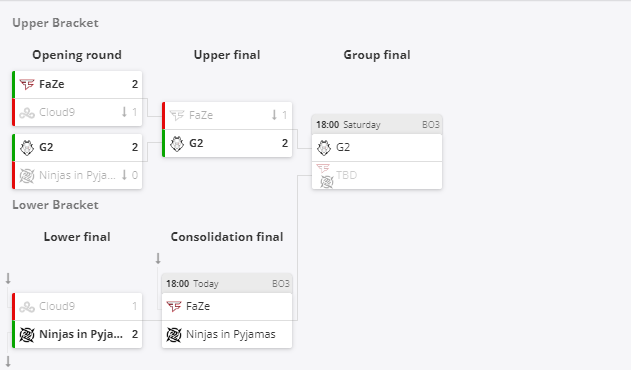Select the TBD slot in Group final
The image size is (631, 370).
click(x=377, y=176)
